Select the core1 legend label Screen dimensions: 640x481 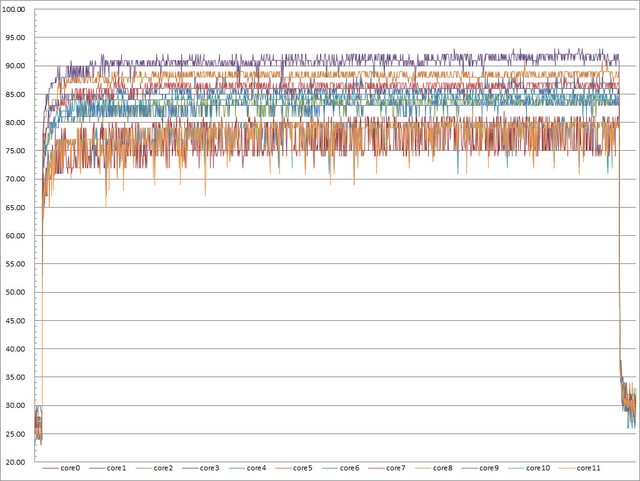(116, 468)
